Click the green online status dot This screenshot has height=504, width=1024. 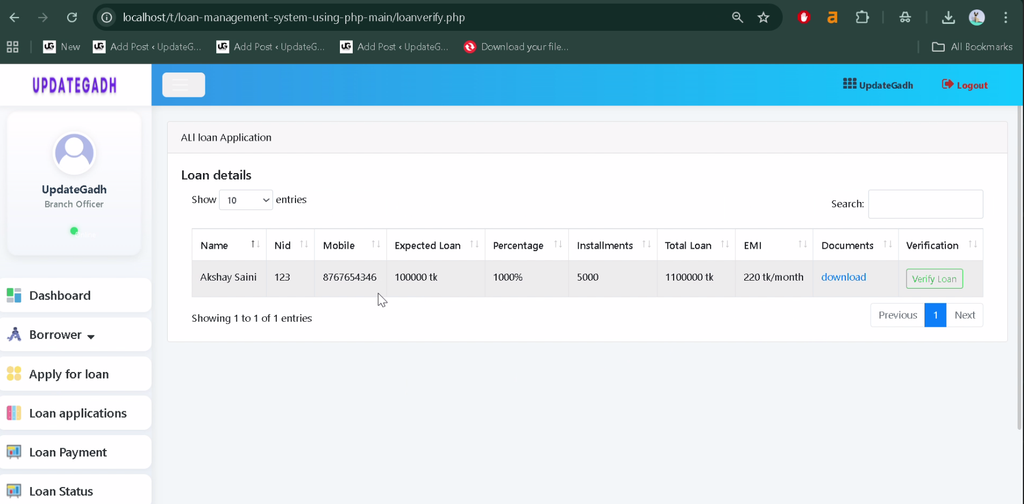74,230
